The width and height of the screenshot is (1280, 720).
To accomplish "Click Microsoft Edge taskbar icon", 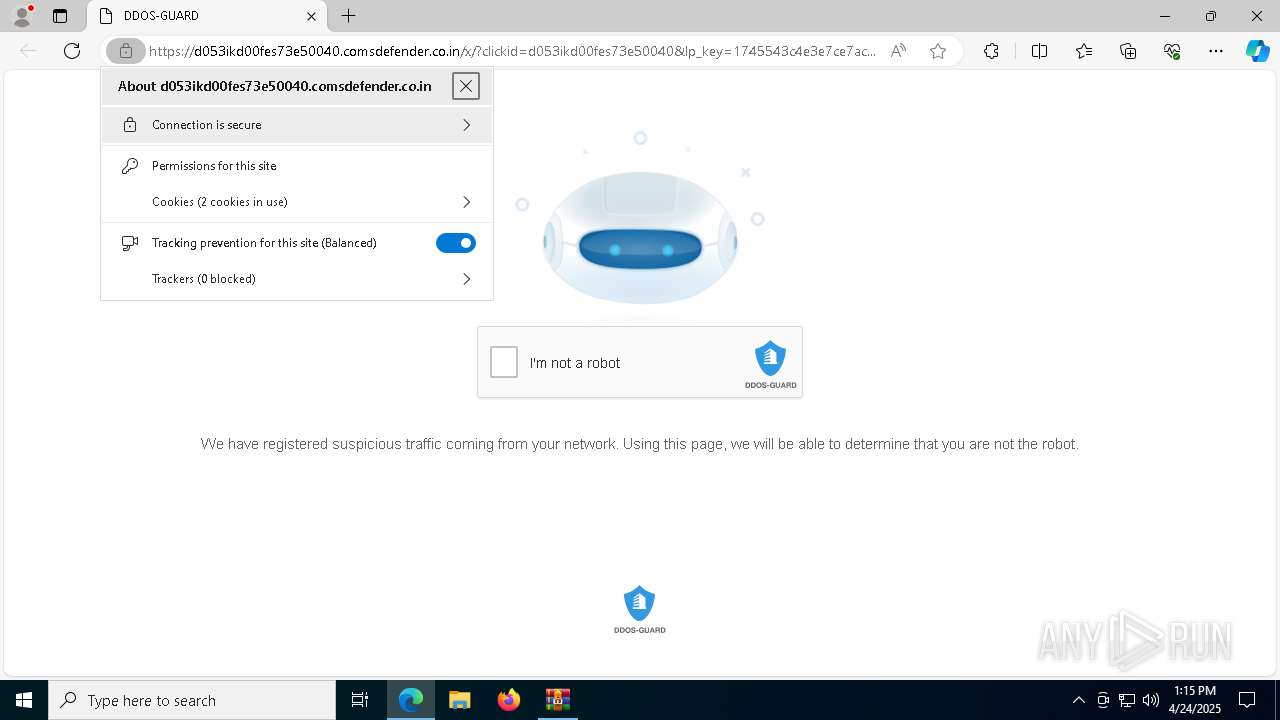I will pos(411,700).
